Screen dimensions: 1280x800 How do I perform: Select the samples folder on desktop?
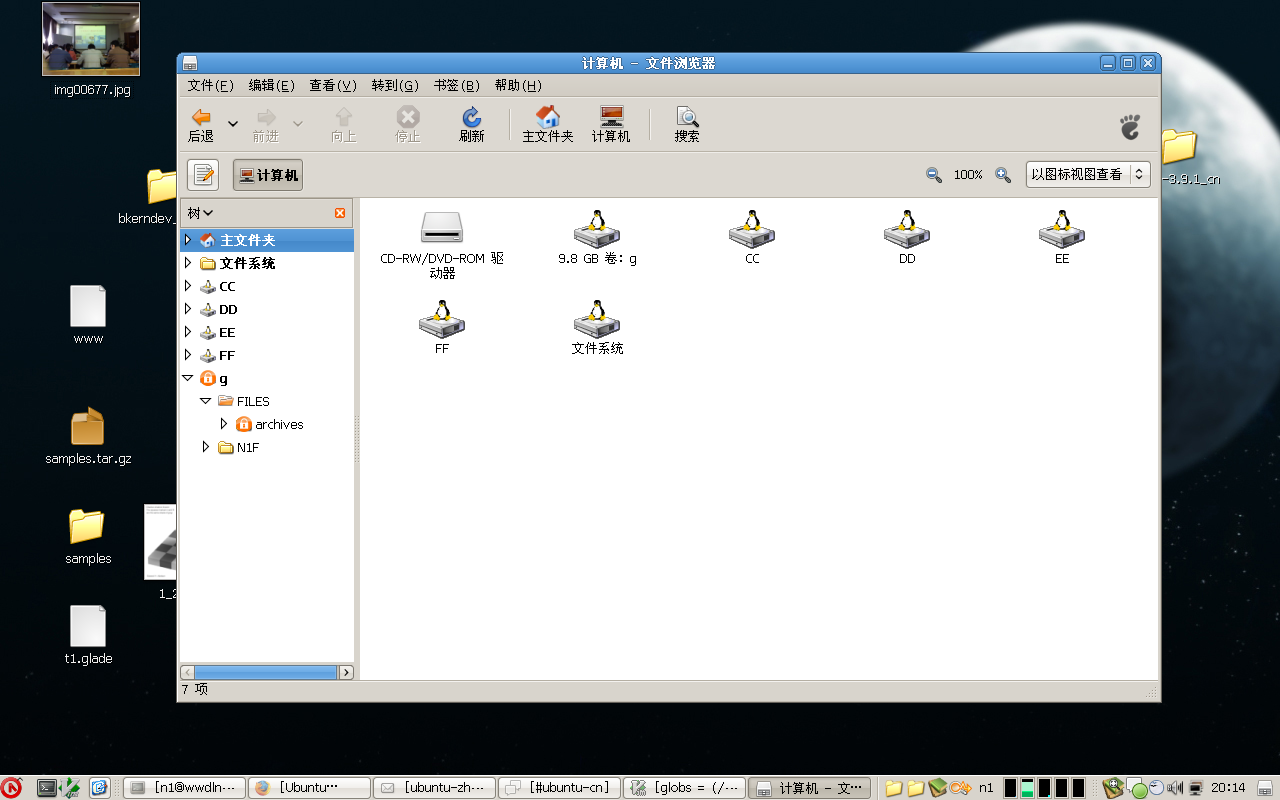87,526
